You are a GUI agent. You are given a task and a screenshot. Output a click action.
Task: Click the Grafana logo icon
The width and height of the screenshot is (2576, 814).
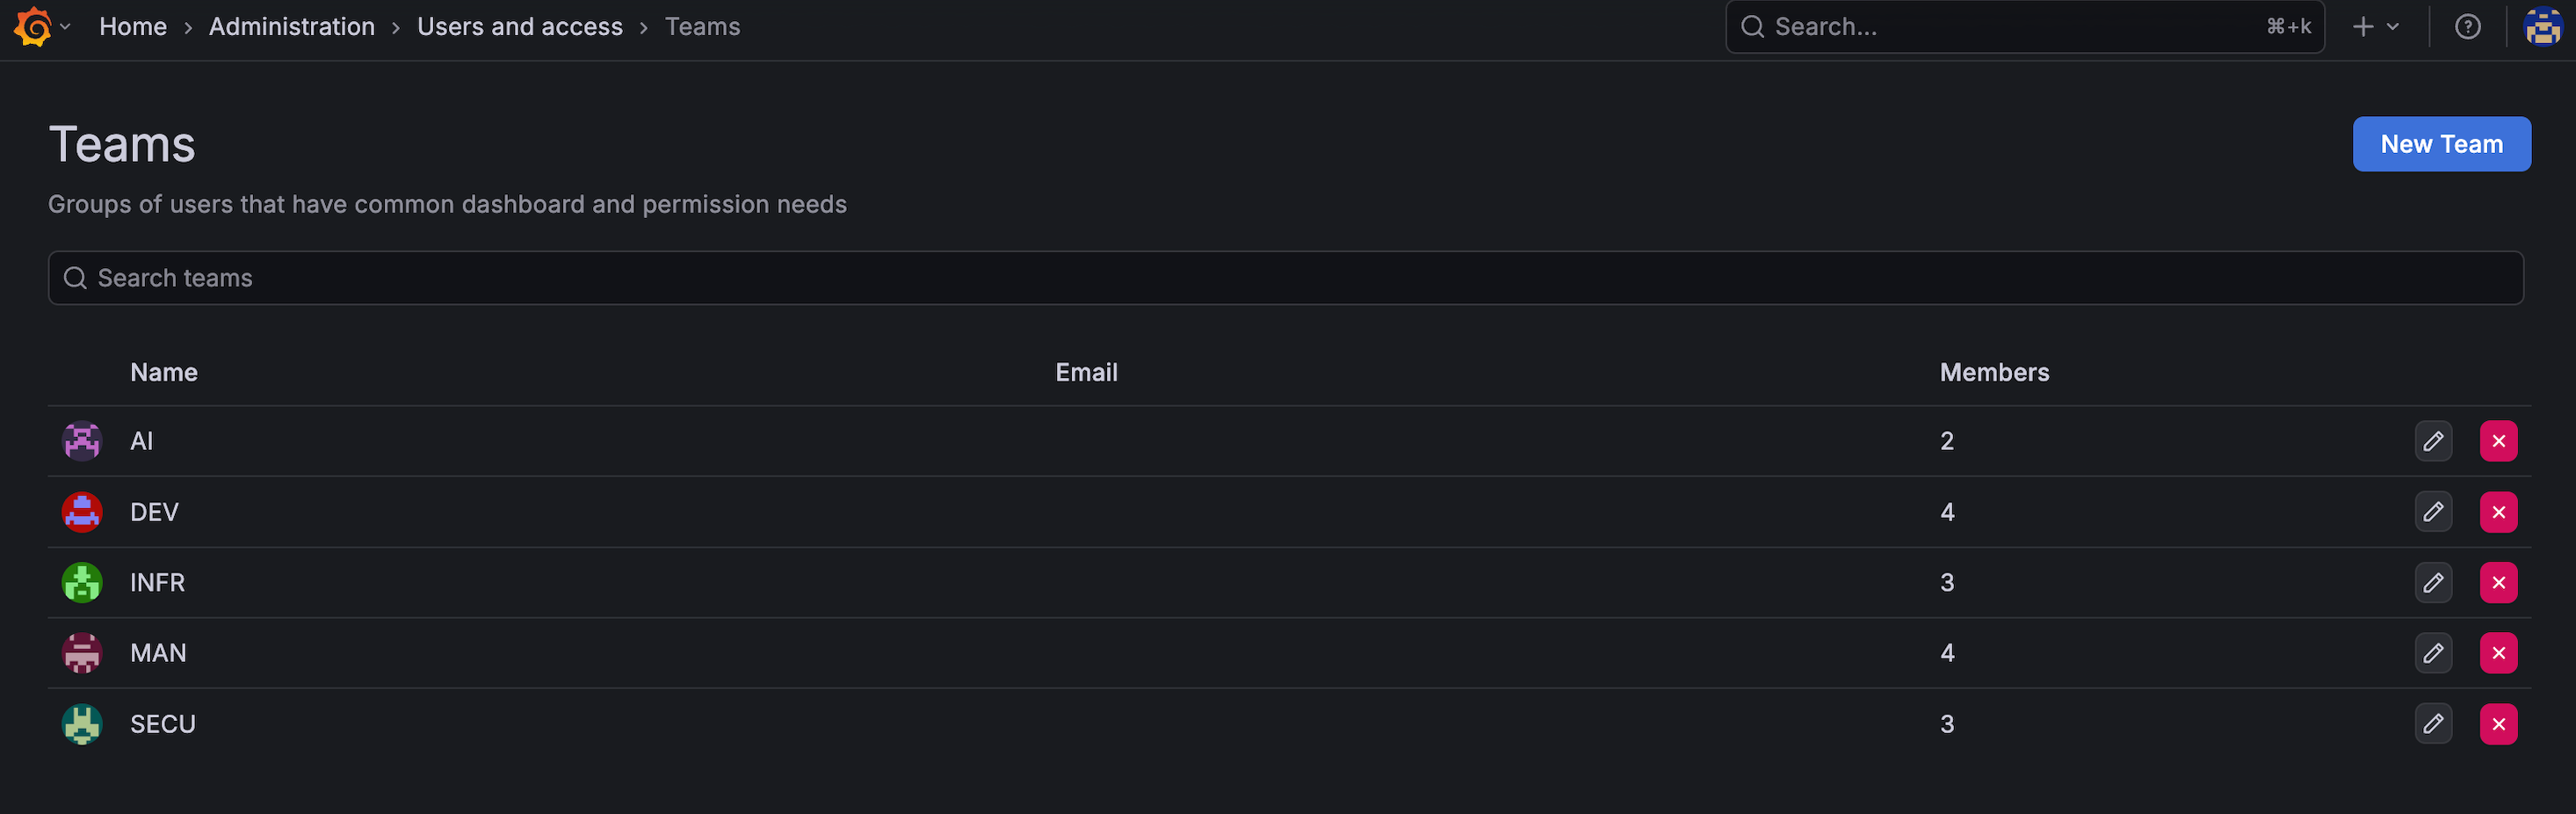click(x=33, y=26)
